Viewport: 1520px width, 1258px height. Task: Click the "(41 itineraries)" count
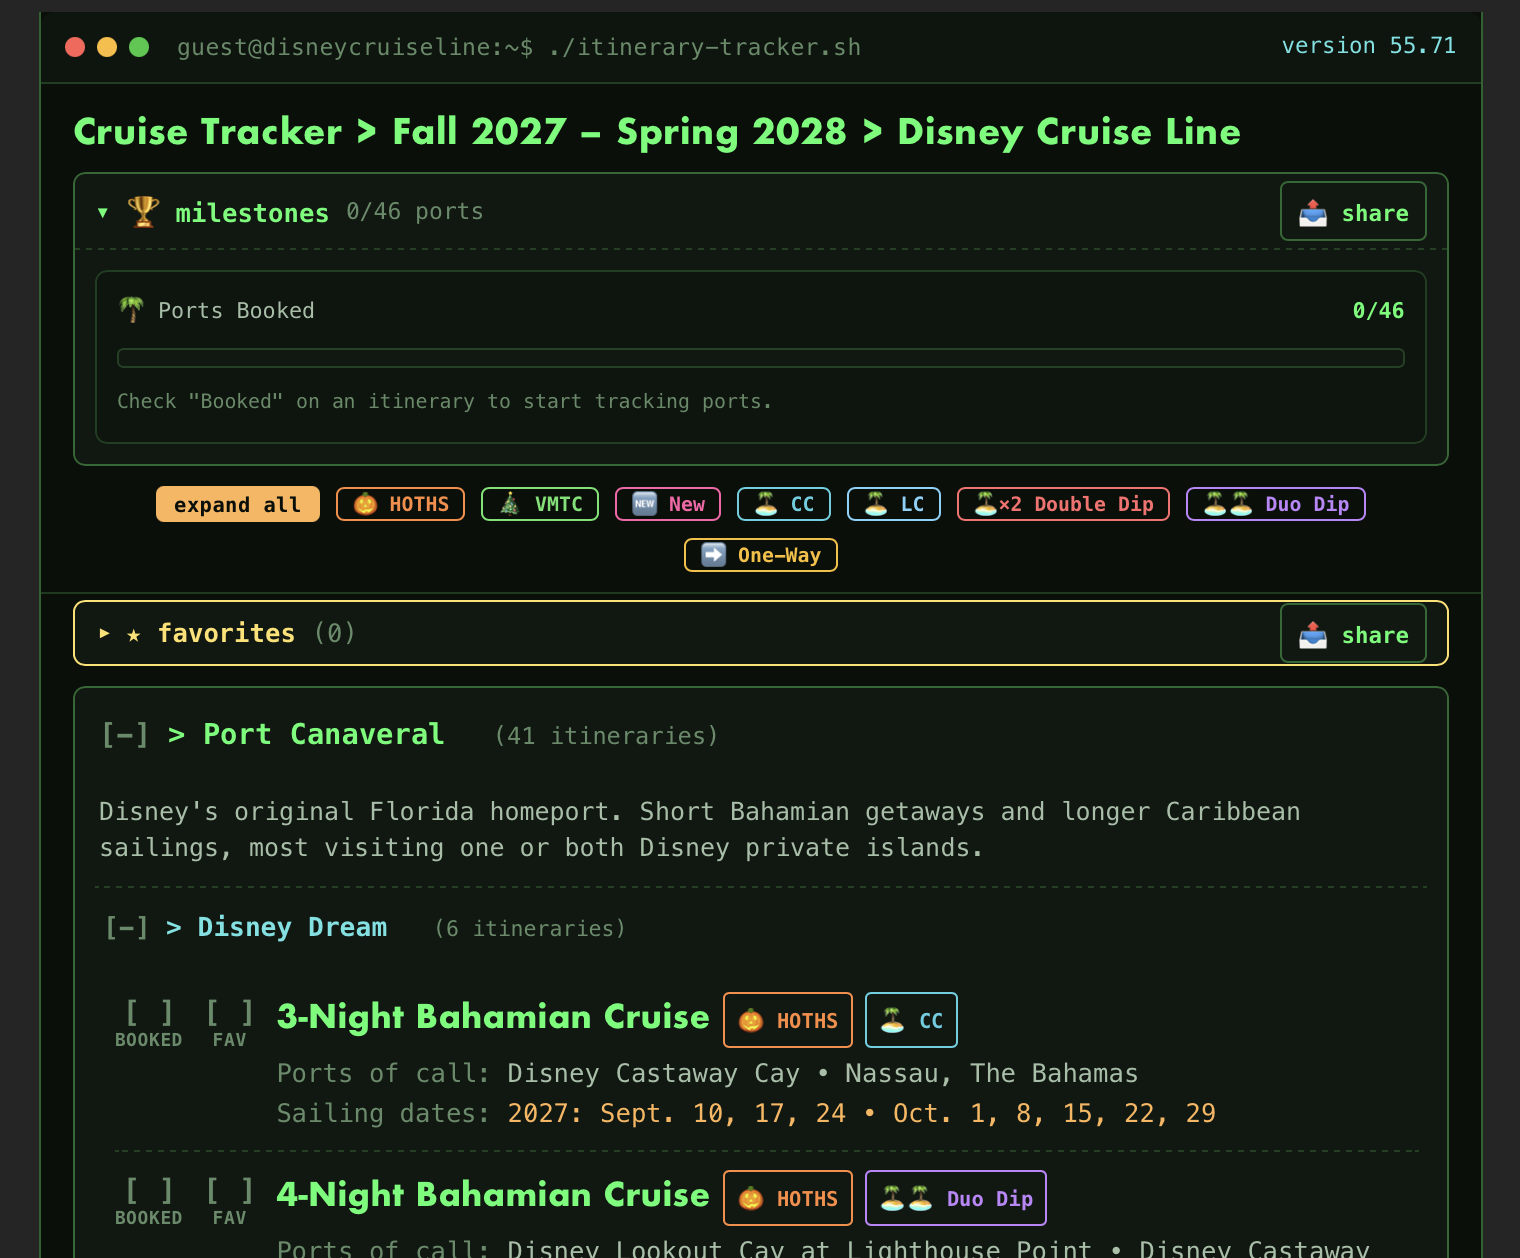coord(606,736)
